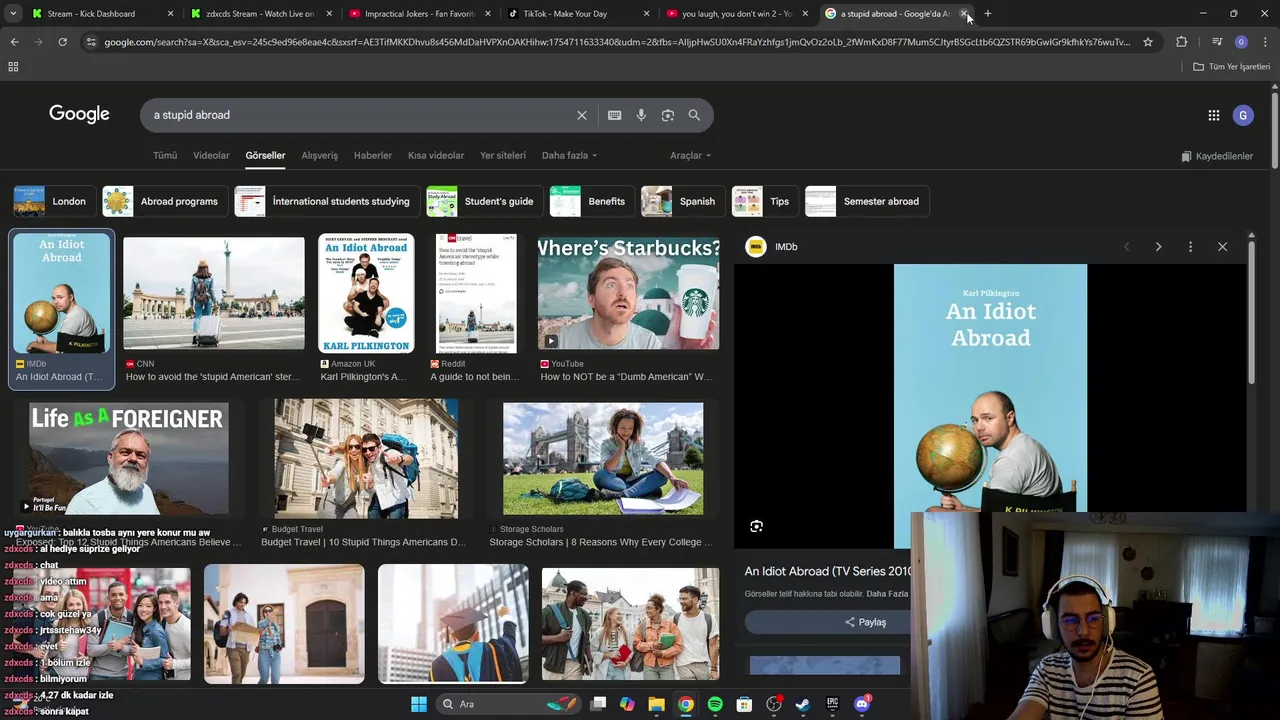Select the Benefits filter chip

click(x=591, y=201)
